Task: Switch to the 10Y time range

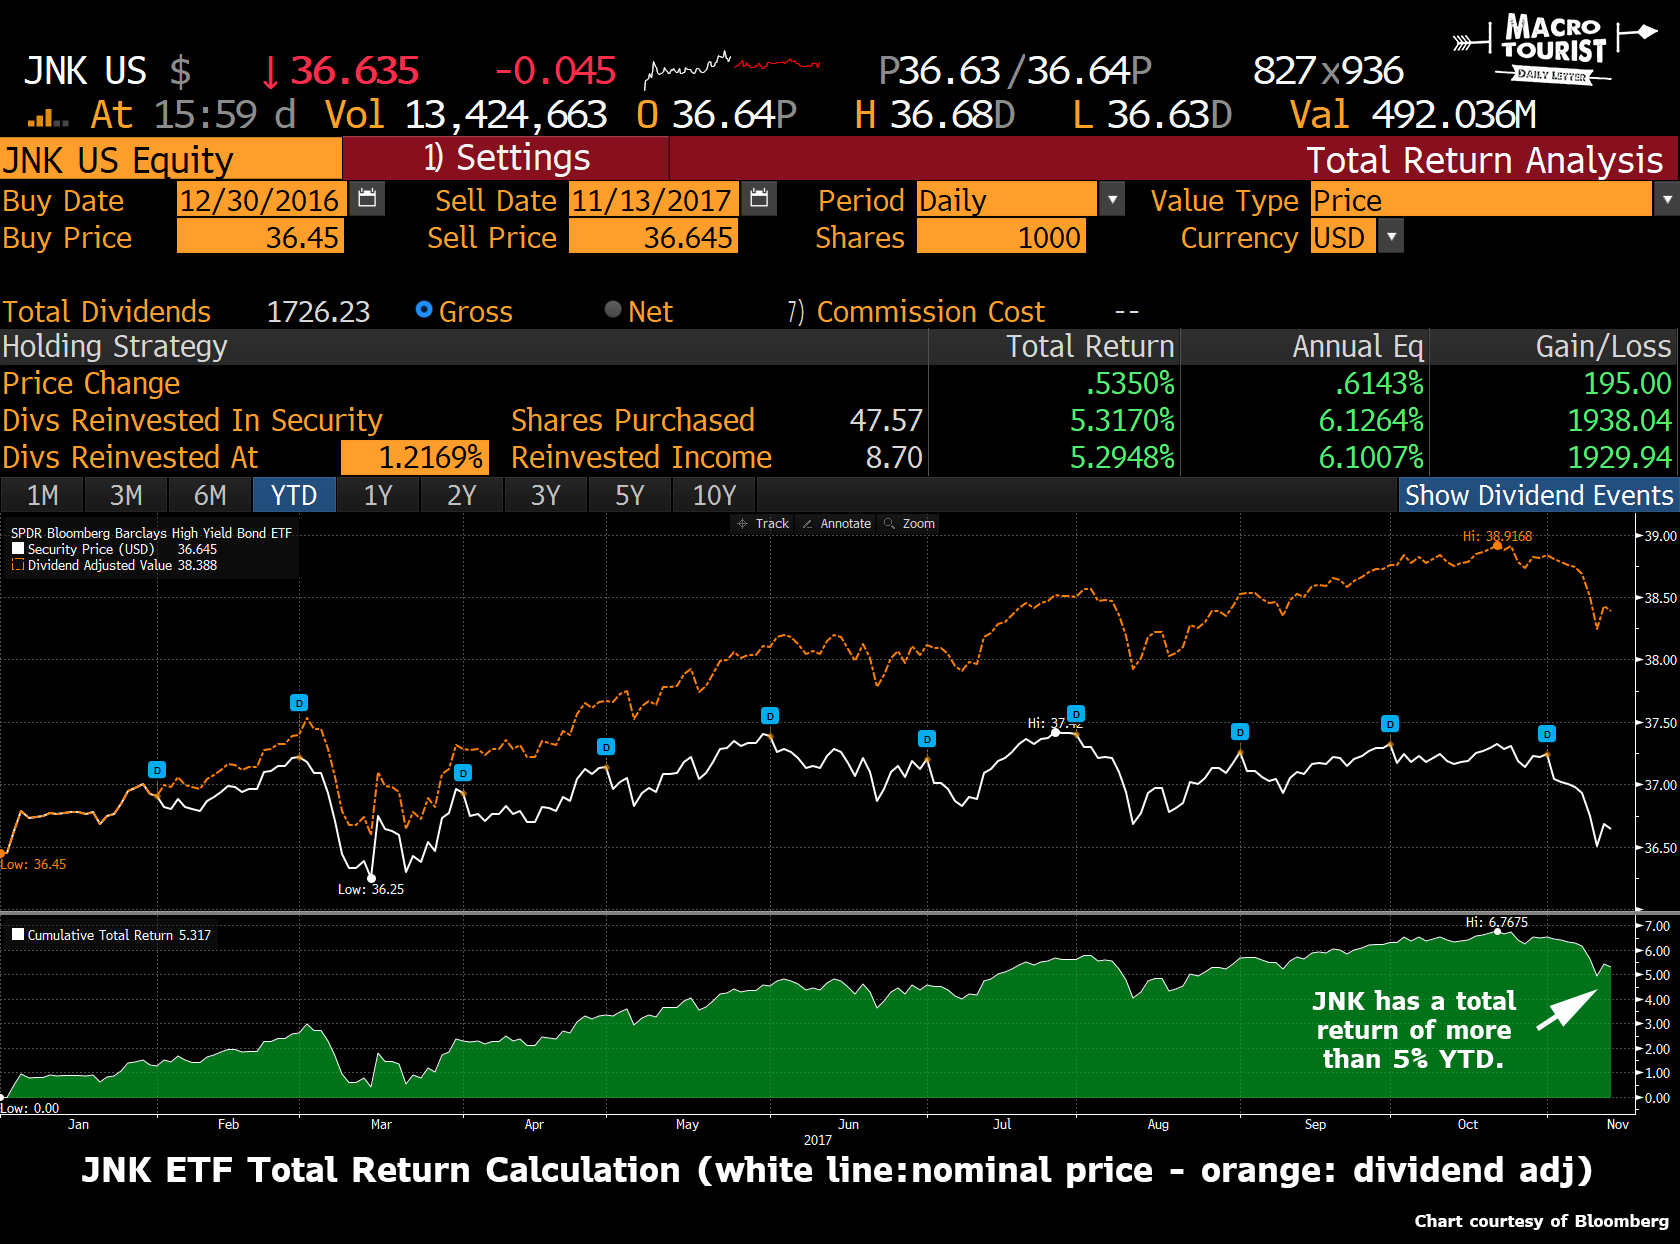Action: click(714, 495)
